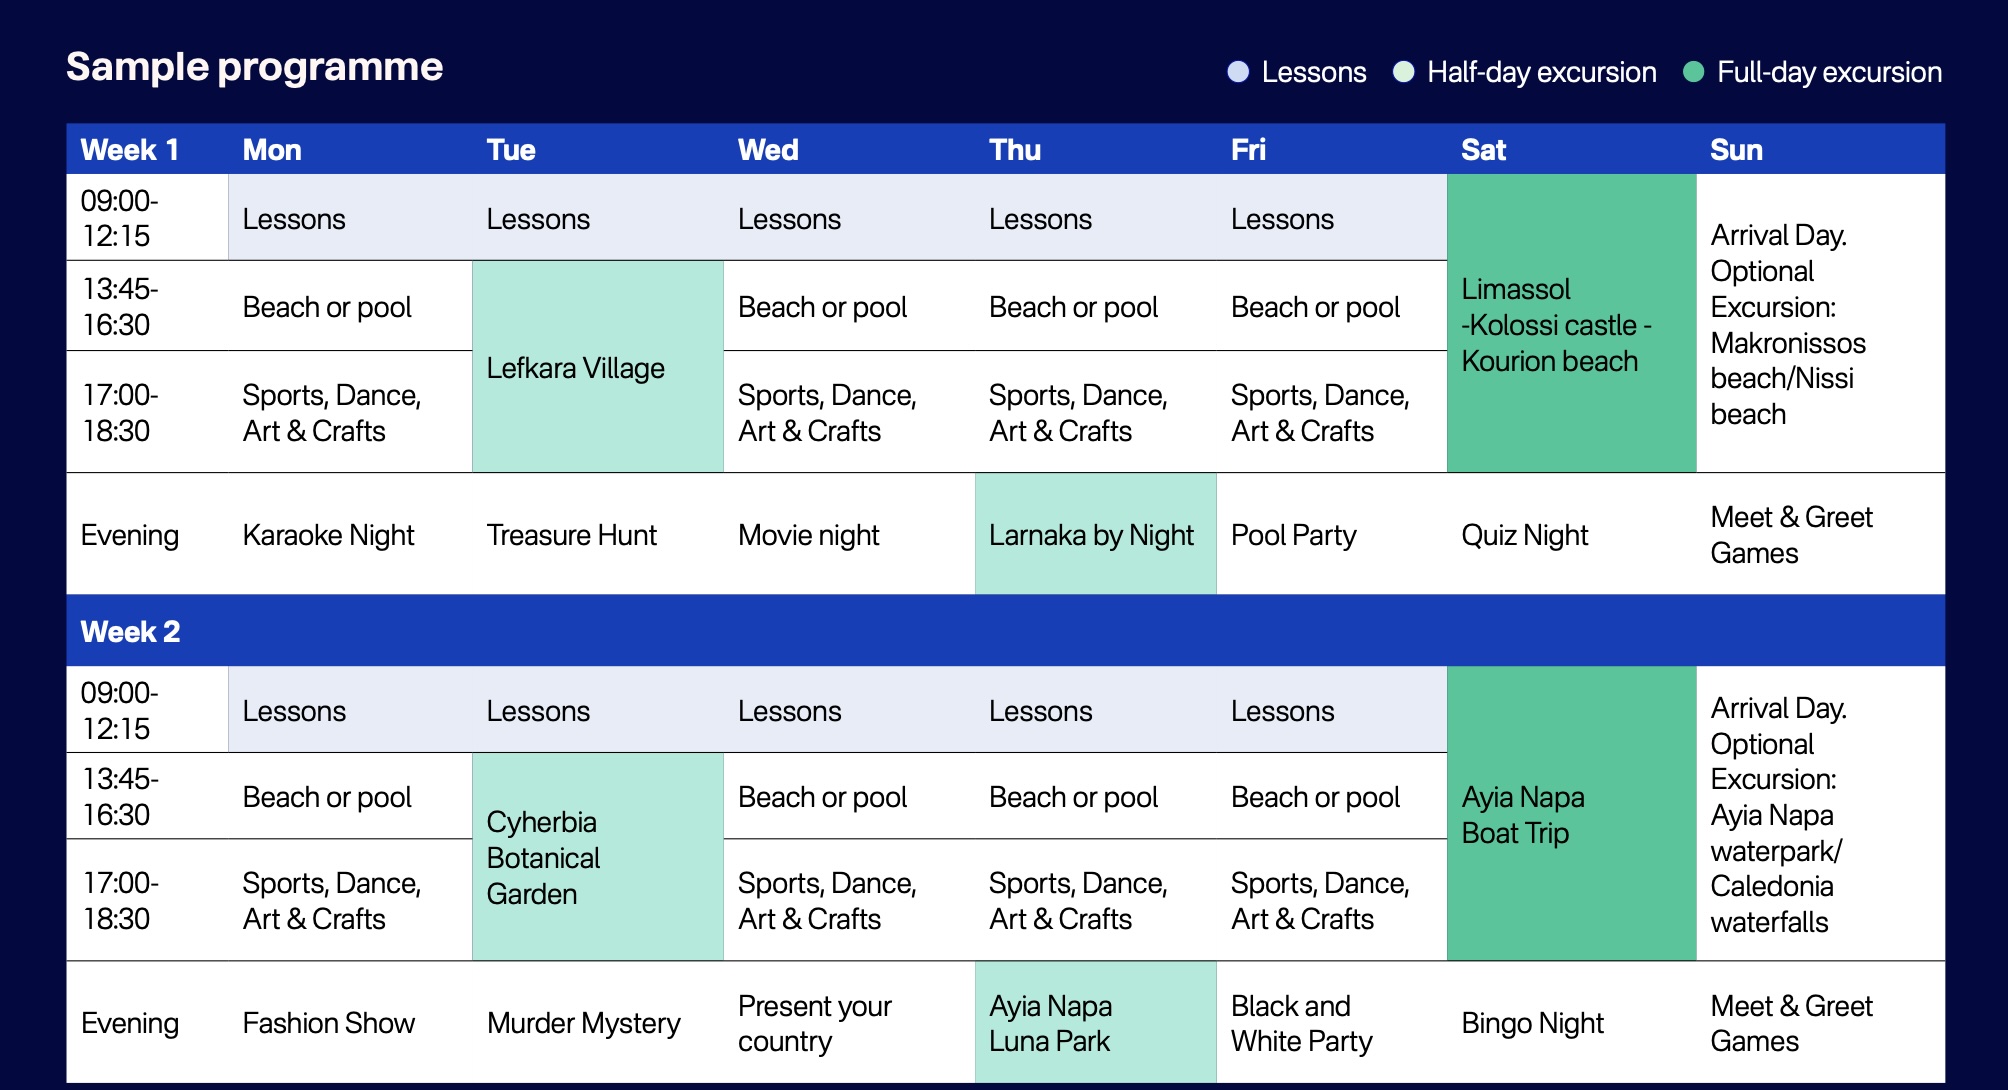Click the Sat column header
2008x1090 pixels.
click(1483, 150)
